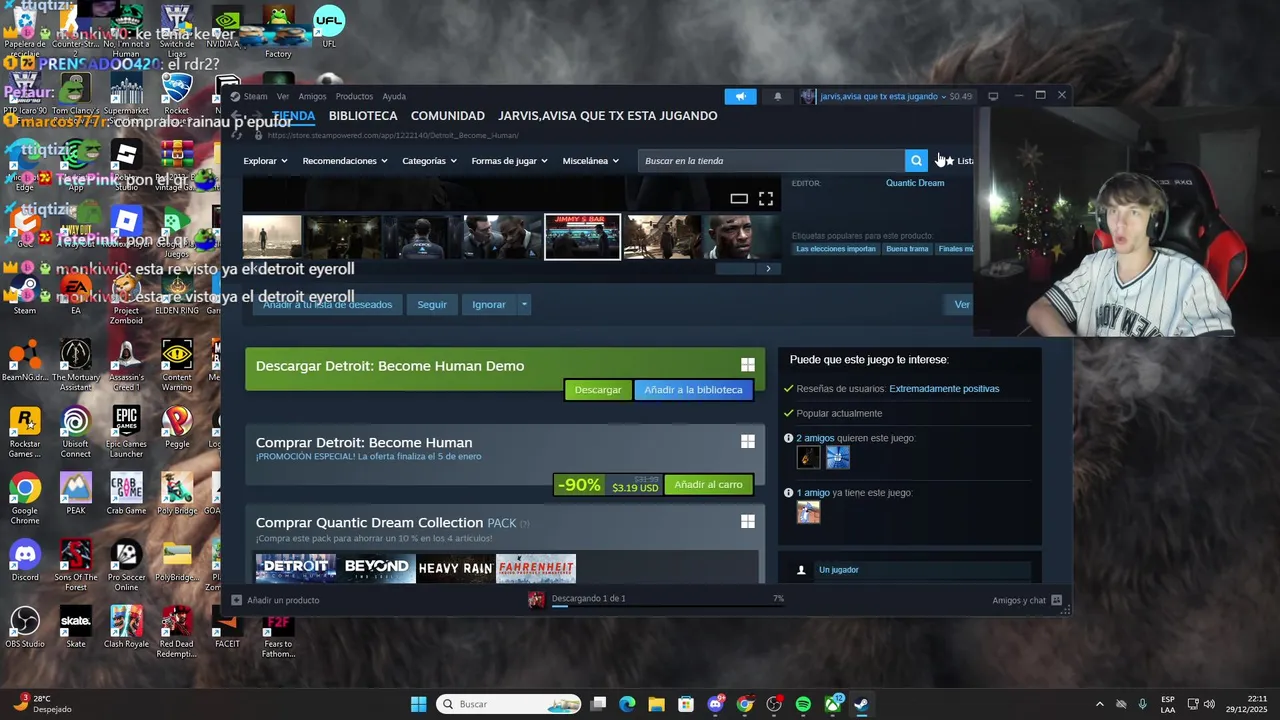Open the Amigos menu

tap(312, 96)
